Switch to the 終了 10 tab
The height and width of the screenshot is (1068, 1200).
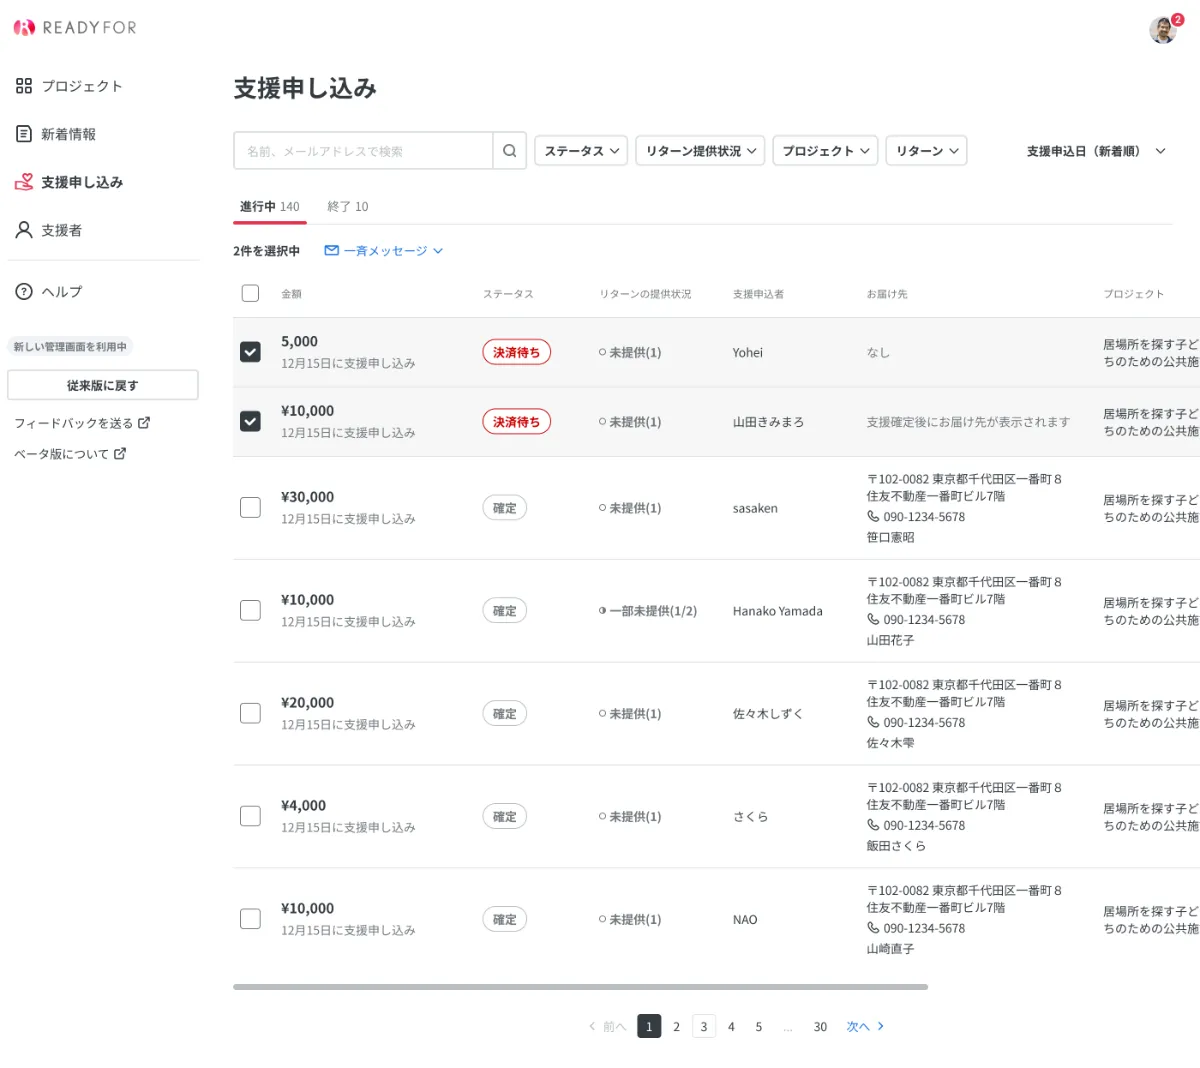point(350,206)
